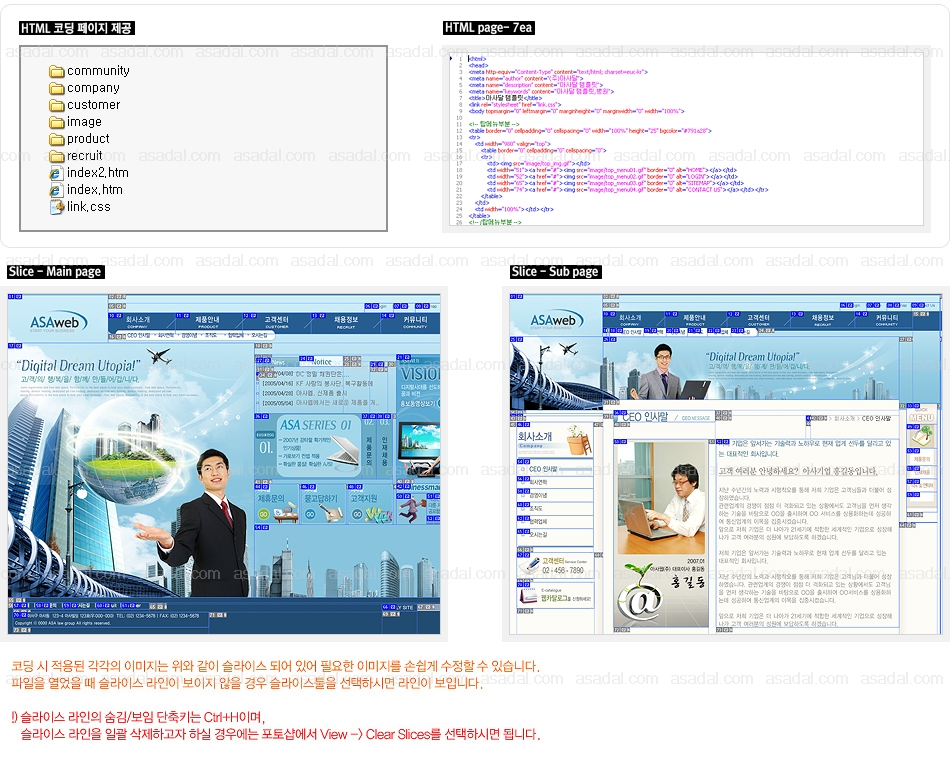Open the community folder icon
Screen dimensions: 950x760
57,72
